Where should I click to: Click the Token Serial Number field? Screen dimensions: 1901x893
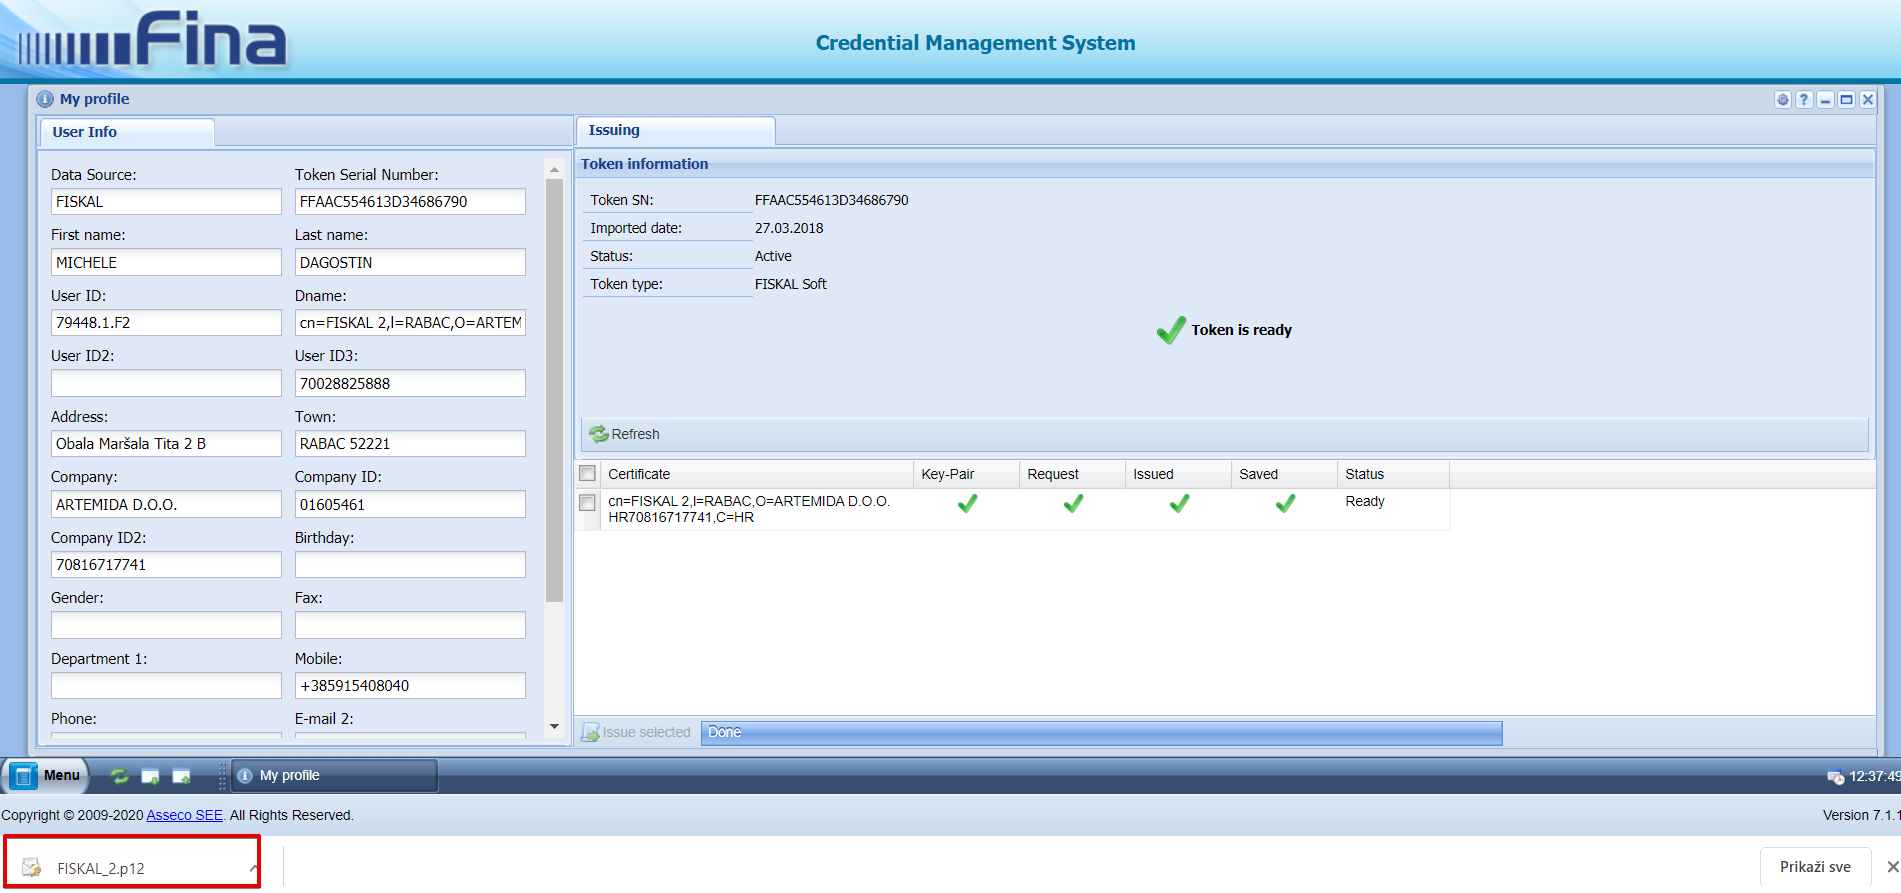(410, 202)
